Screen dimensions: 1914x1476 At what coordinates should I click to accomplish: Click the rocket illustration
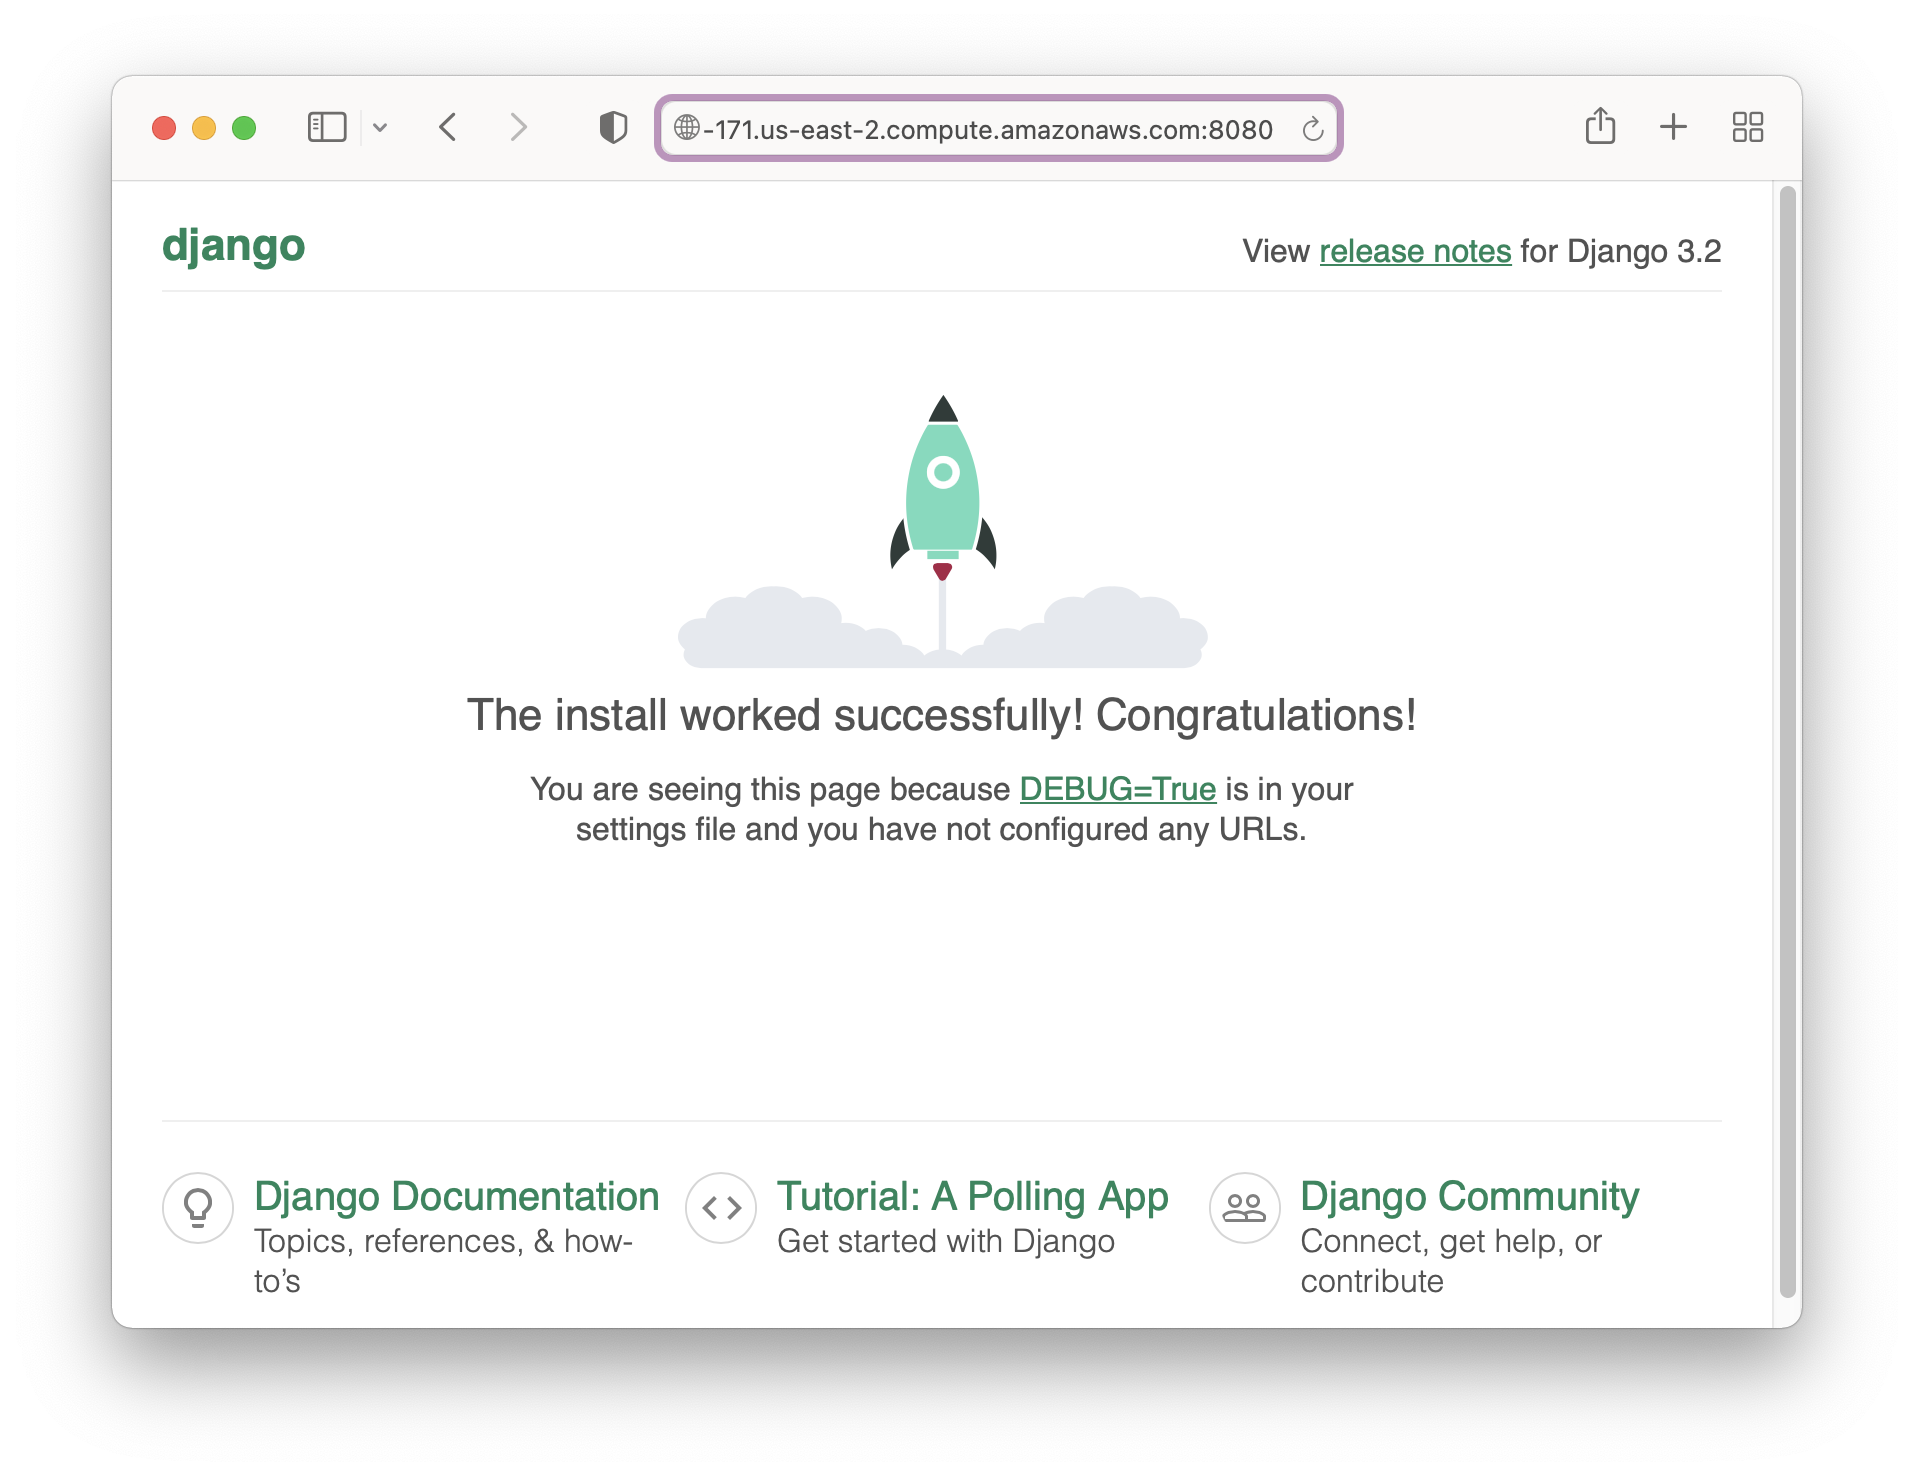943,531
